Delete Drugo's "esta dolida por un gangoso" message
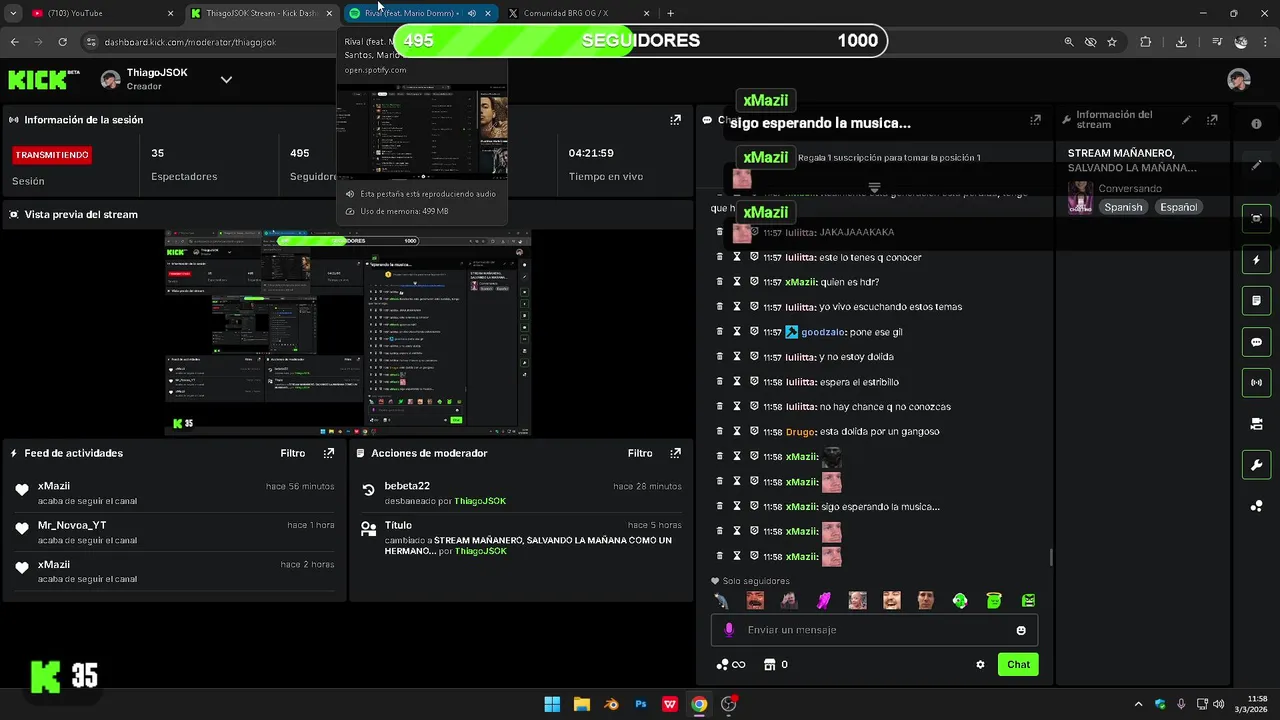Viewport: 1280px width, 720px height. coord(720,432)
